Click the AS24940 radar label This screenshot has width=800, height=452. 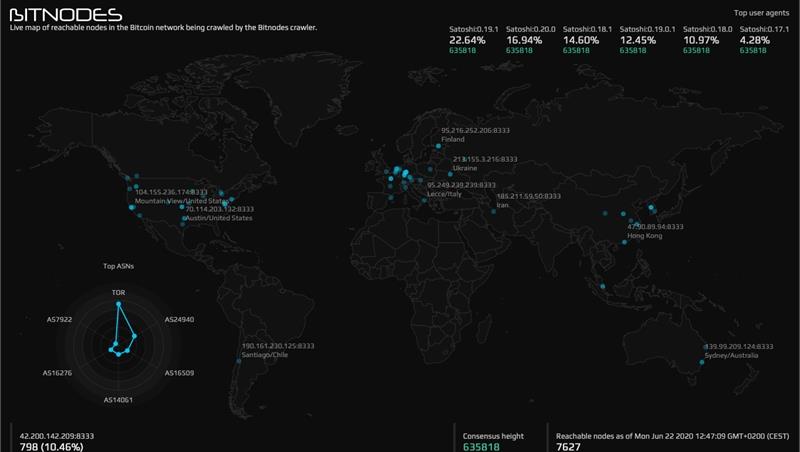coord(179,319)
